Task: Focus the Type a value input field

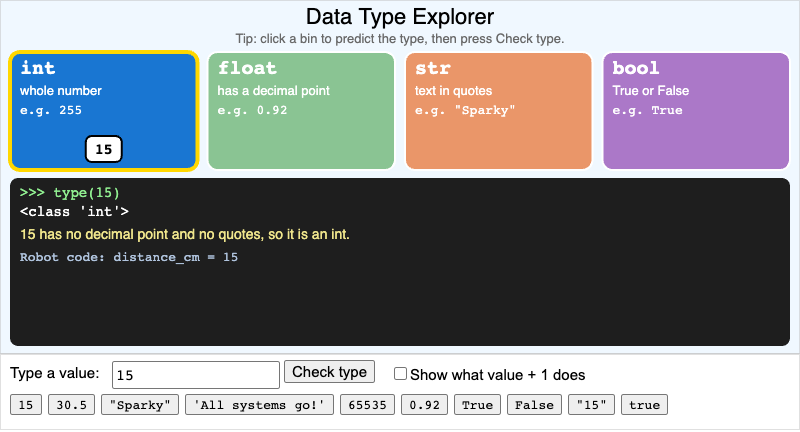Action: (x=196, y=375)
